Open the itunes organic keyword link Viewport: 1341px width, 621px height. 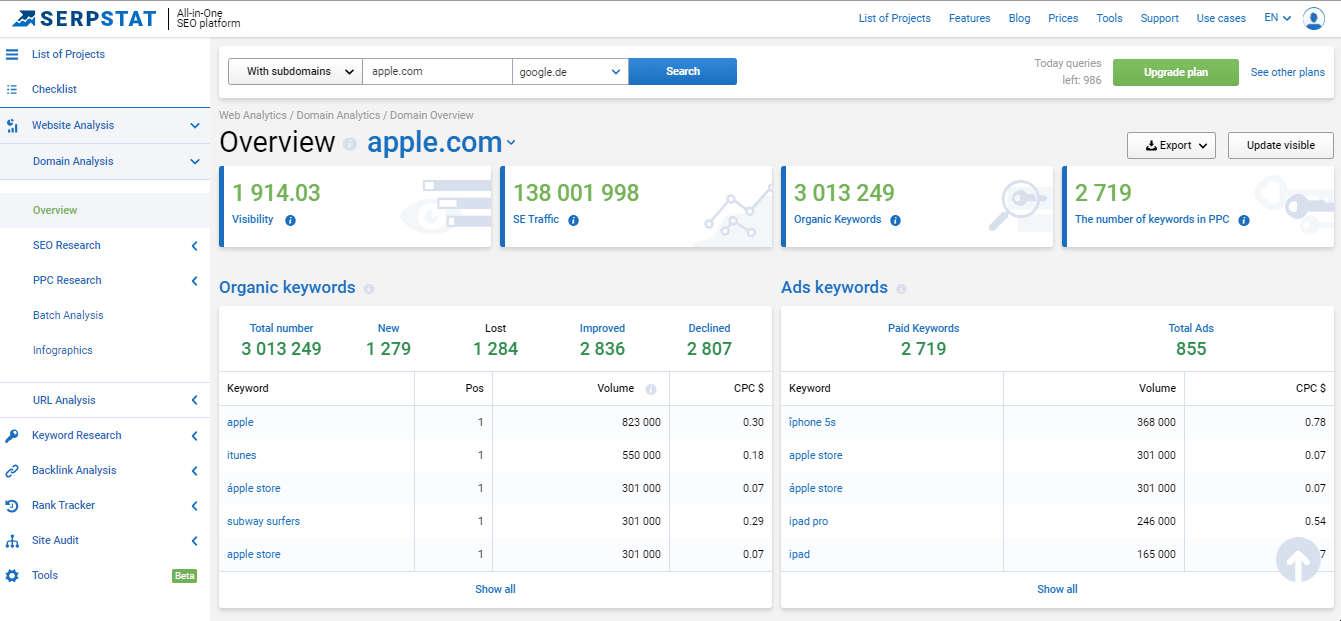241,455
